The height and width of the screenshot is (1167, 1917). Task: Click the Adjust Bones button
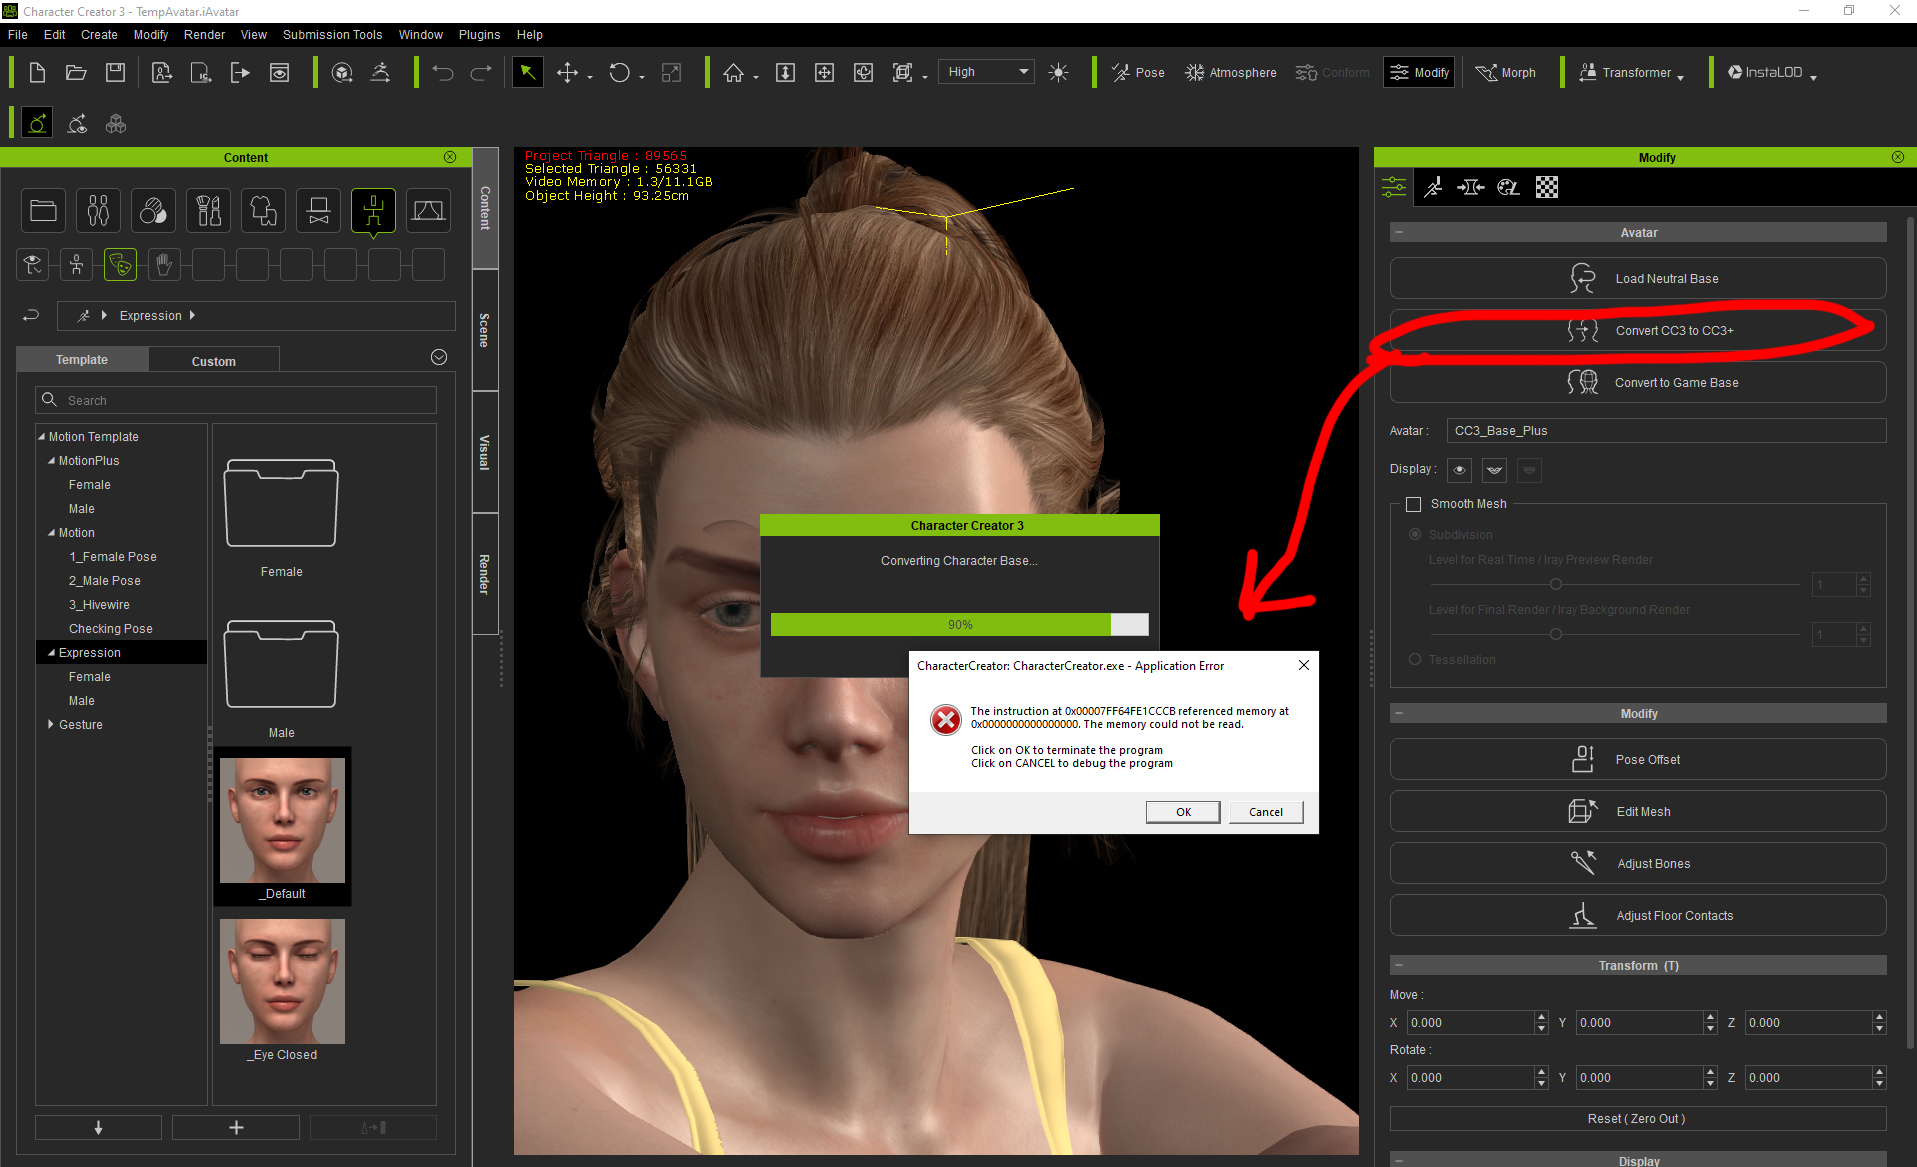pyautogui.click(x=1638, y=864)
